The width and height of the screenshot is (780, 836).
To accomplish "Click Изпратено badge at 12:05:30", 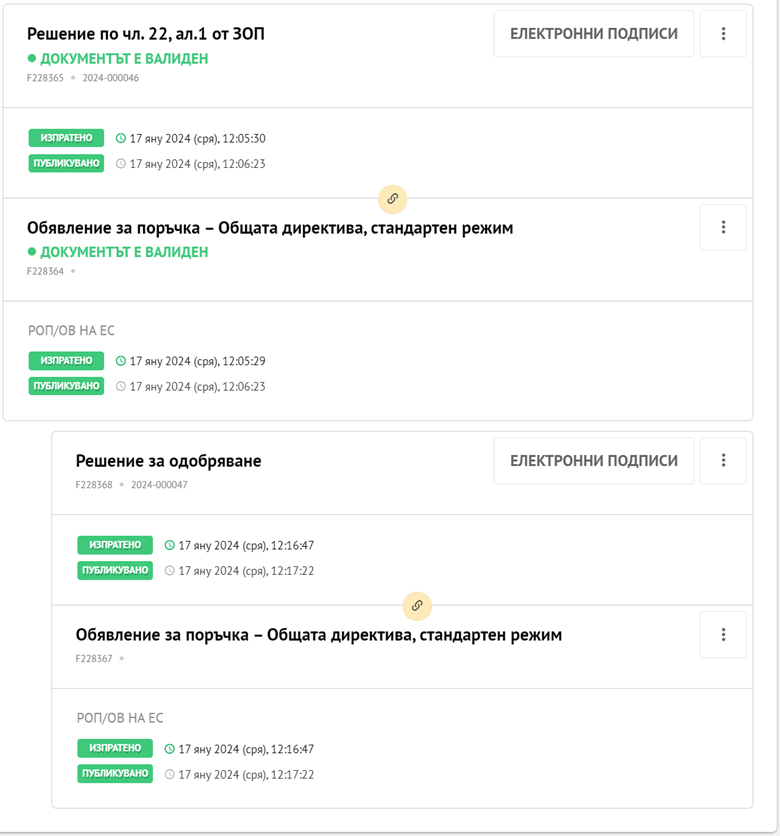I will [x=66, y=139].
